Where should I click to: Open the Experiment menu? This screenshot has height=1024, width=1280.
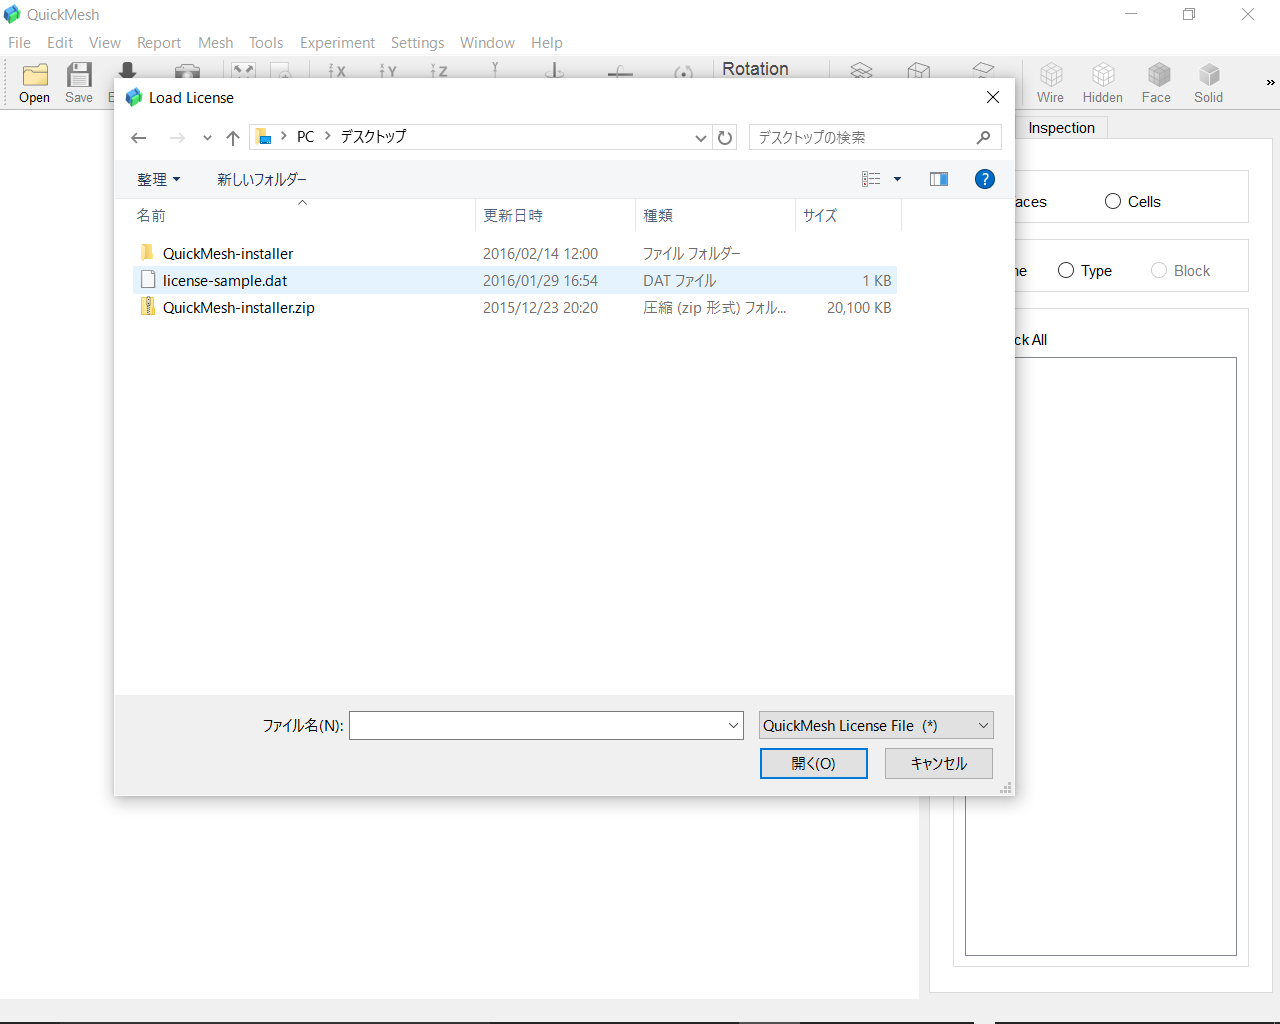tap(337, 42)
